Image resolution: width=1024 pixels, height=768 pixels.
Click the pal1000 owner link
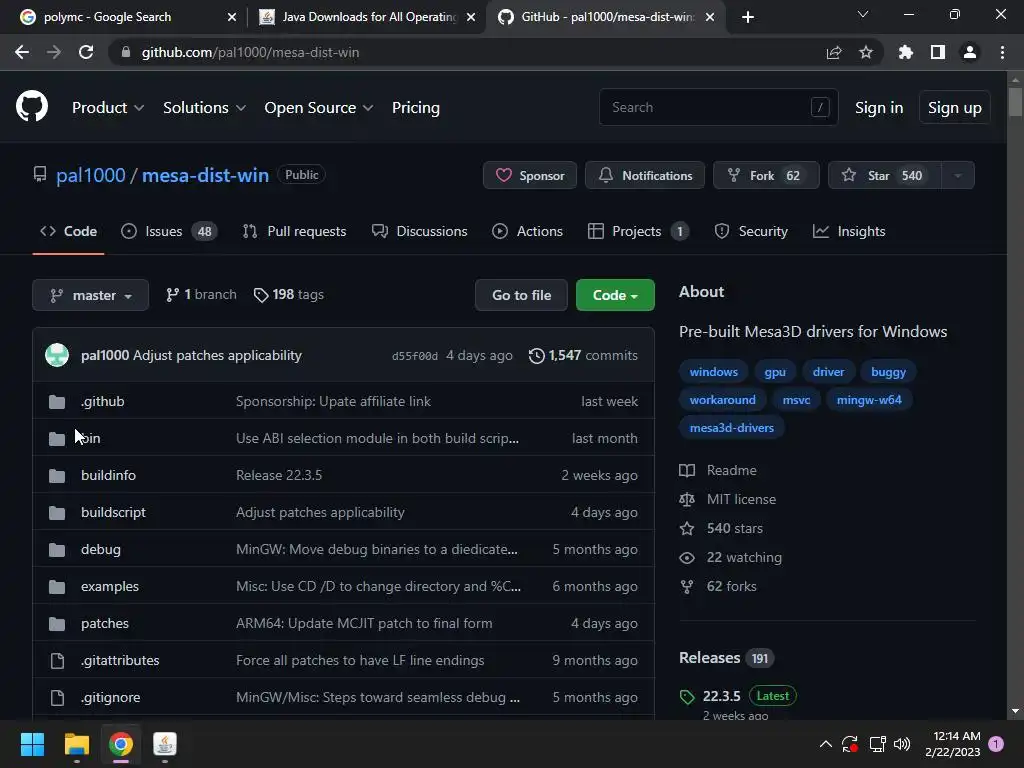tap(90, 176)
